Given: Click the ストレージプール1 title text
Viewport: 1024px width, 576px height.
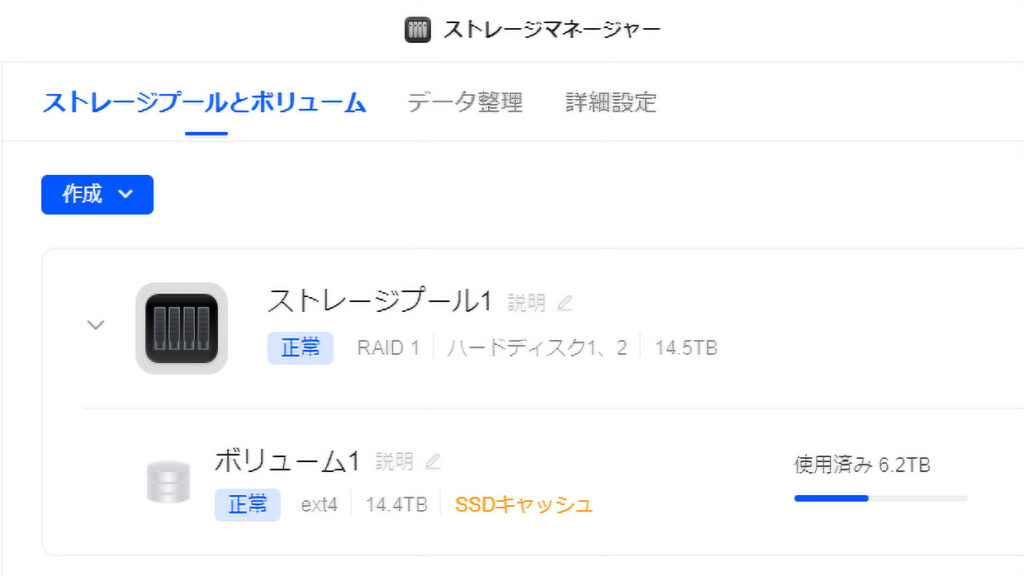Looking at the screenshot, I should click(x=380, y=300).
